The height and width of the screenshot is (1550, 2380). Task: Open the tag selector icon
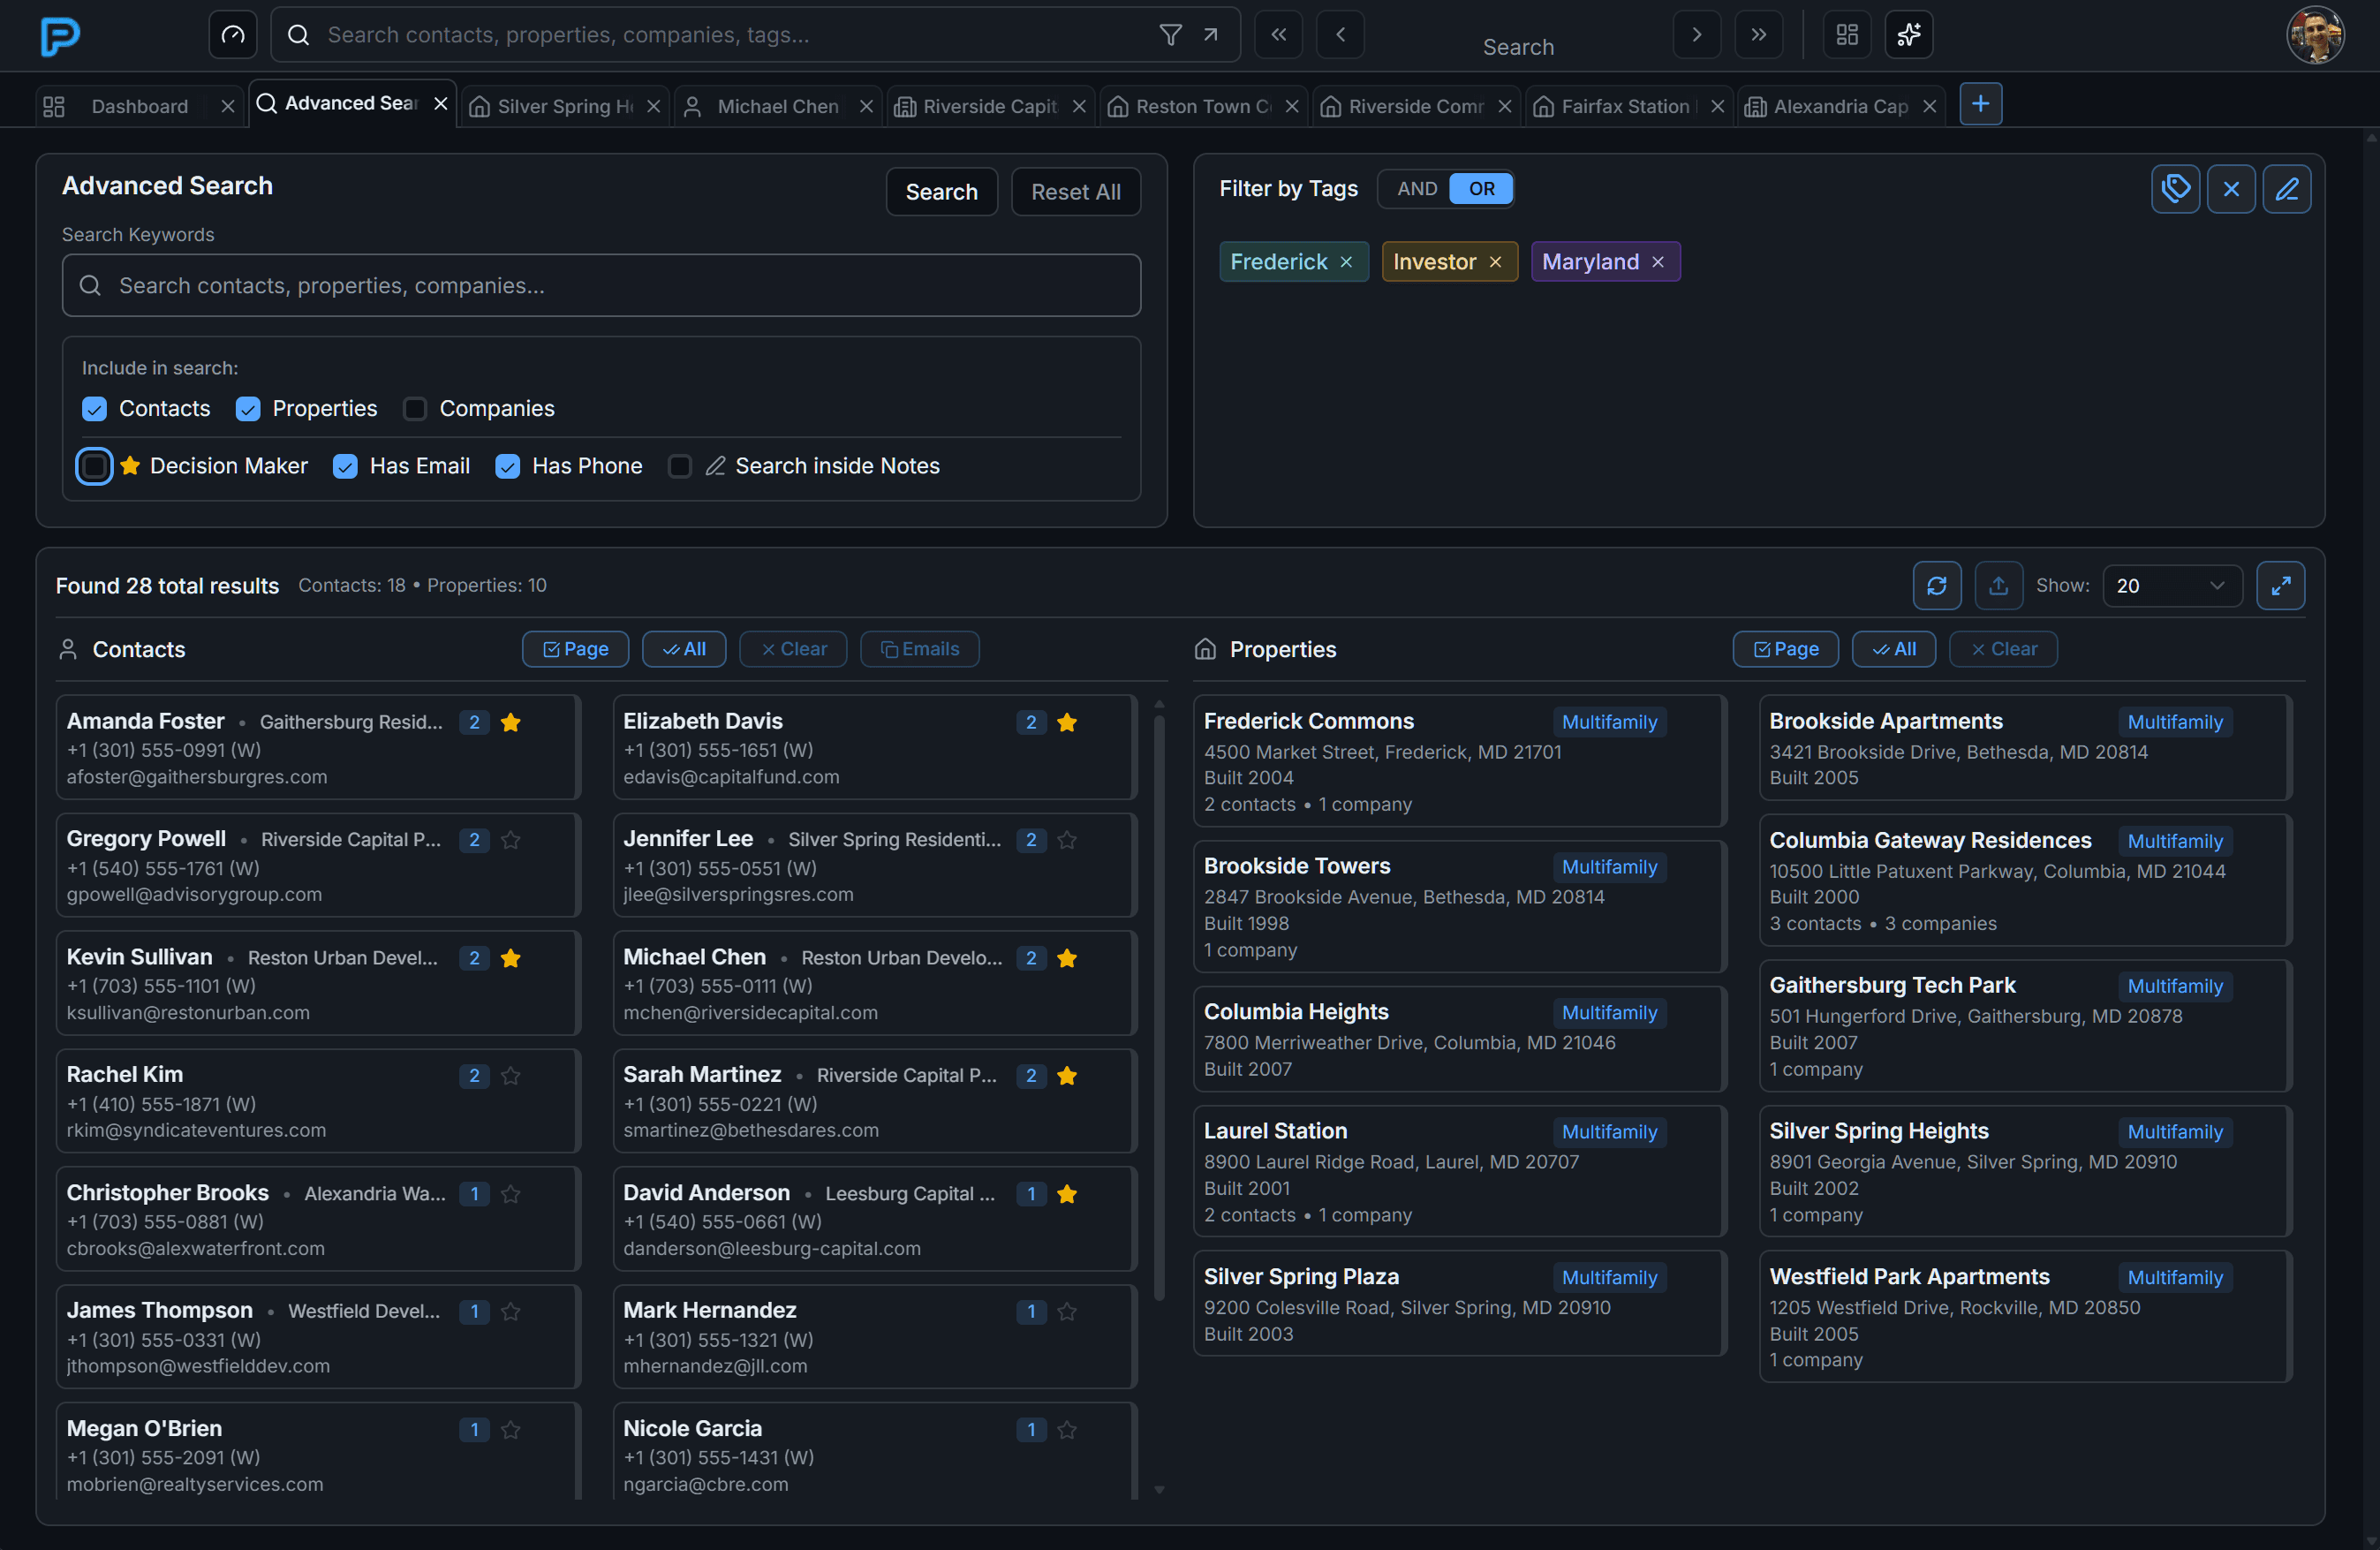(2174, 189)
